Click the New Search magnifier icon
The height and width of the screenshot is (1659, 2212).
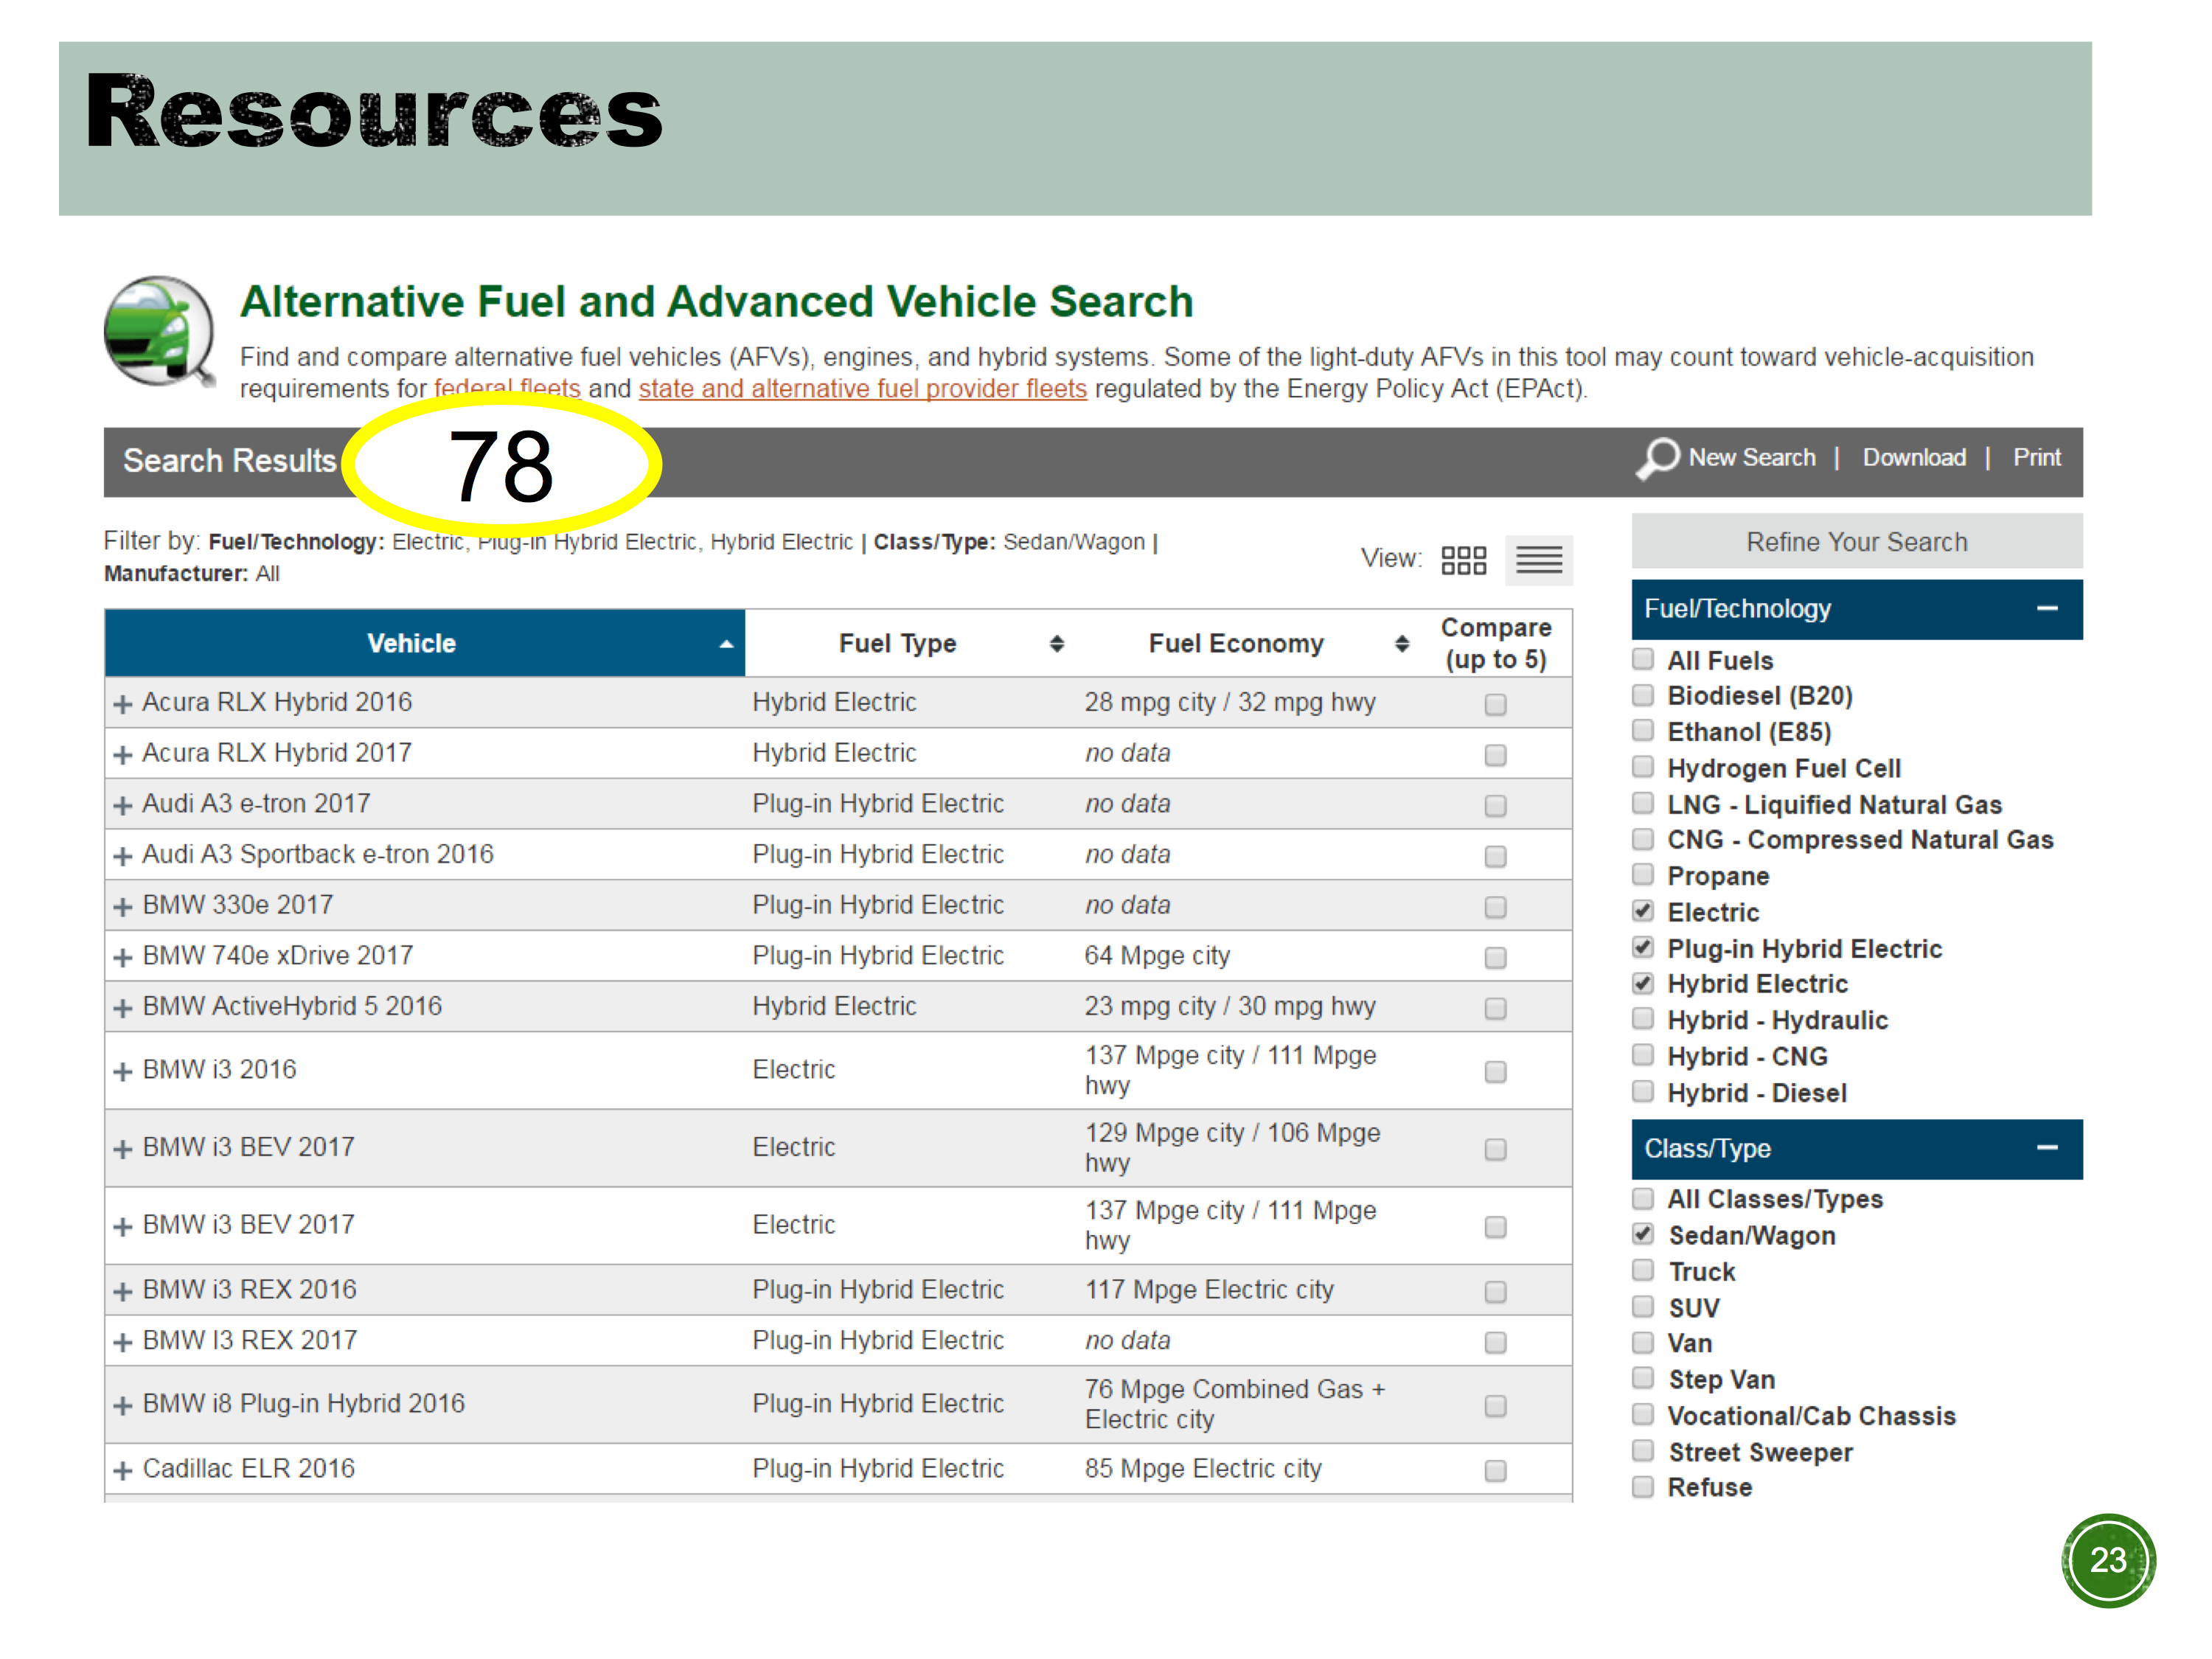[1657, 459]
